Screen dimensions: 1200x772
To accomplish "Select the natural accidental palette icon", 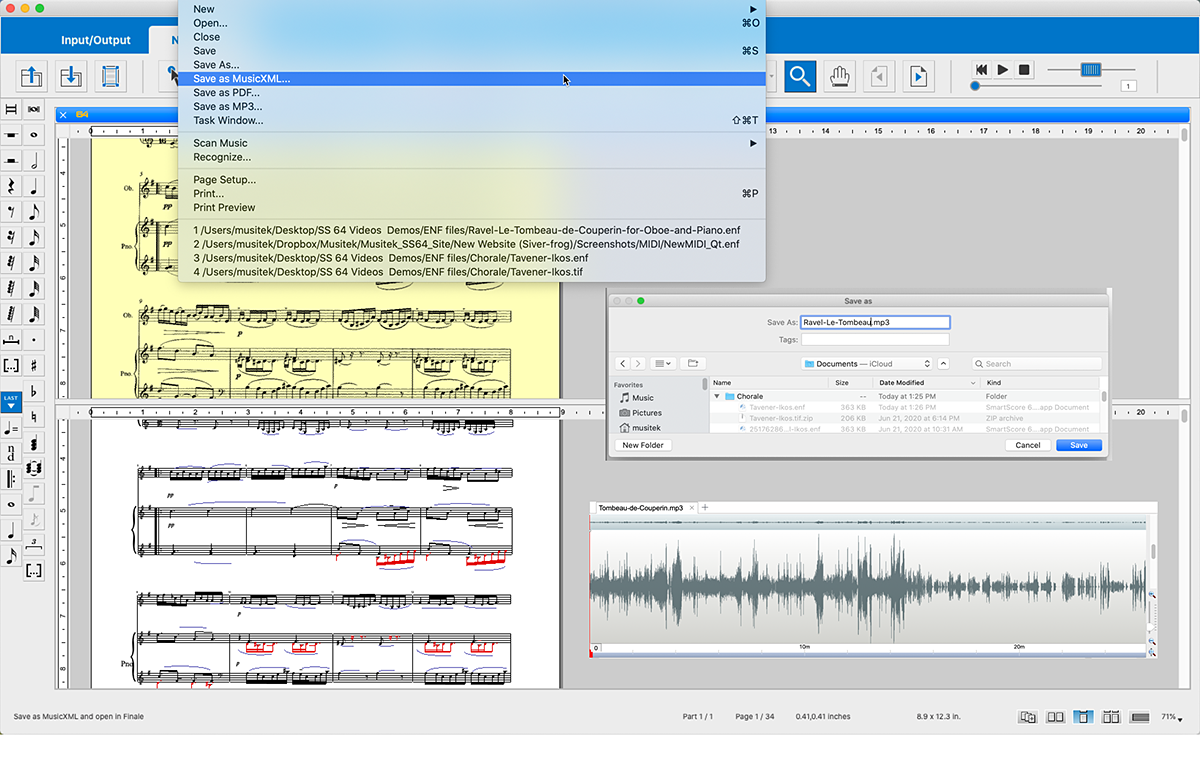I will tap(34, 417).
